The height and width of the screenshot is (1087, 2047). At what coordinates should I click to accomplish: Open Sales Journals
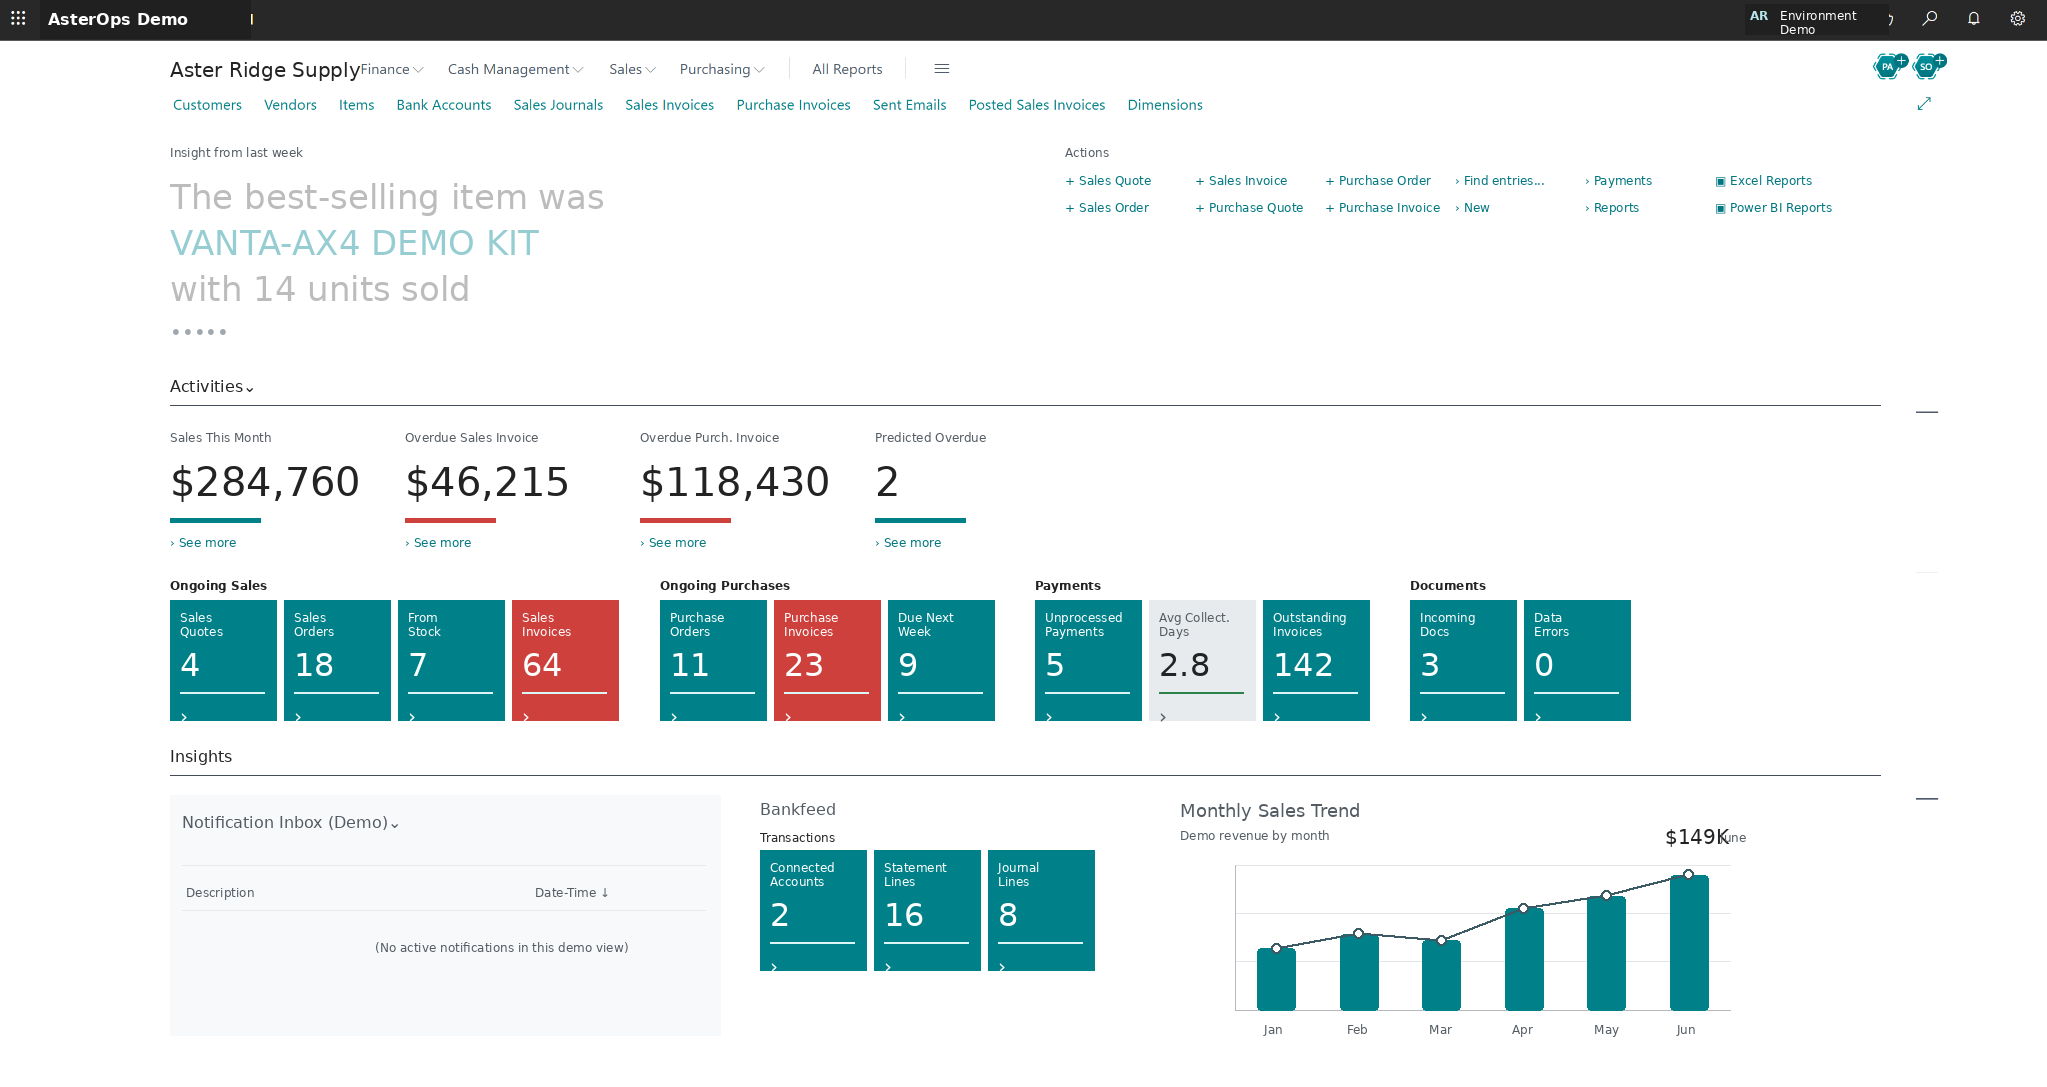click(x=558, y=105)
